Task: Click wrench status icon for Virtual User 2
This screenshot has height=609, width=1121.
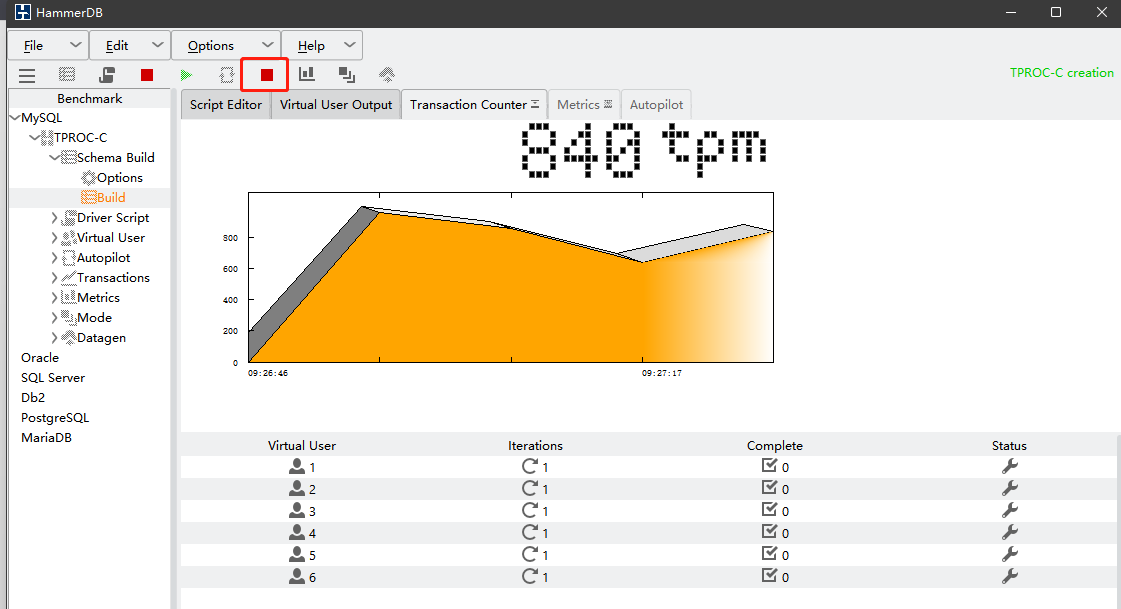Action: pyautogui.click(x=1009, y=488)
